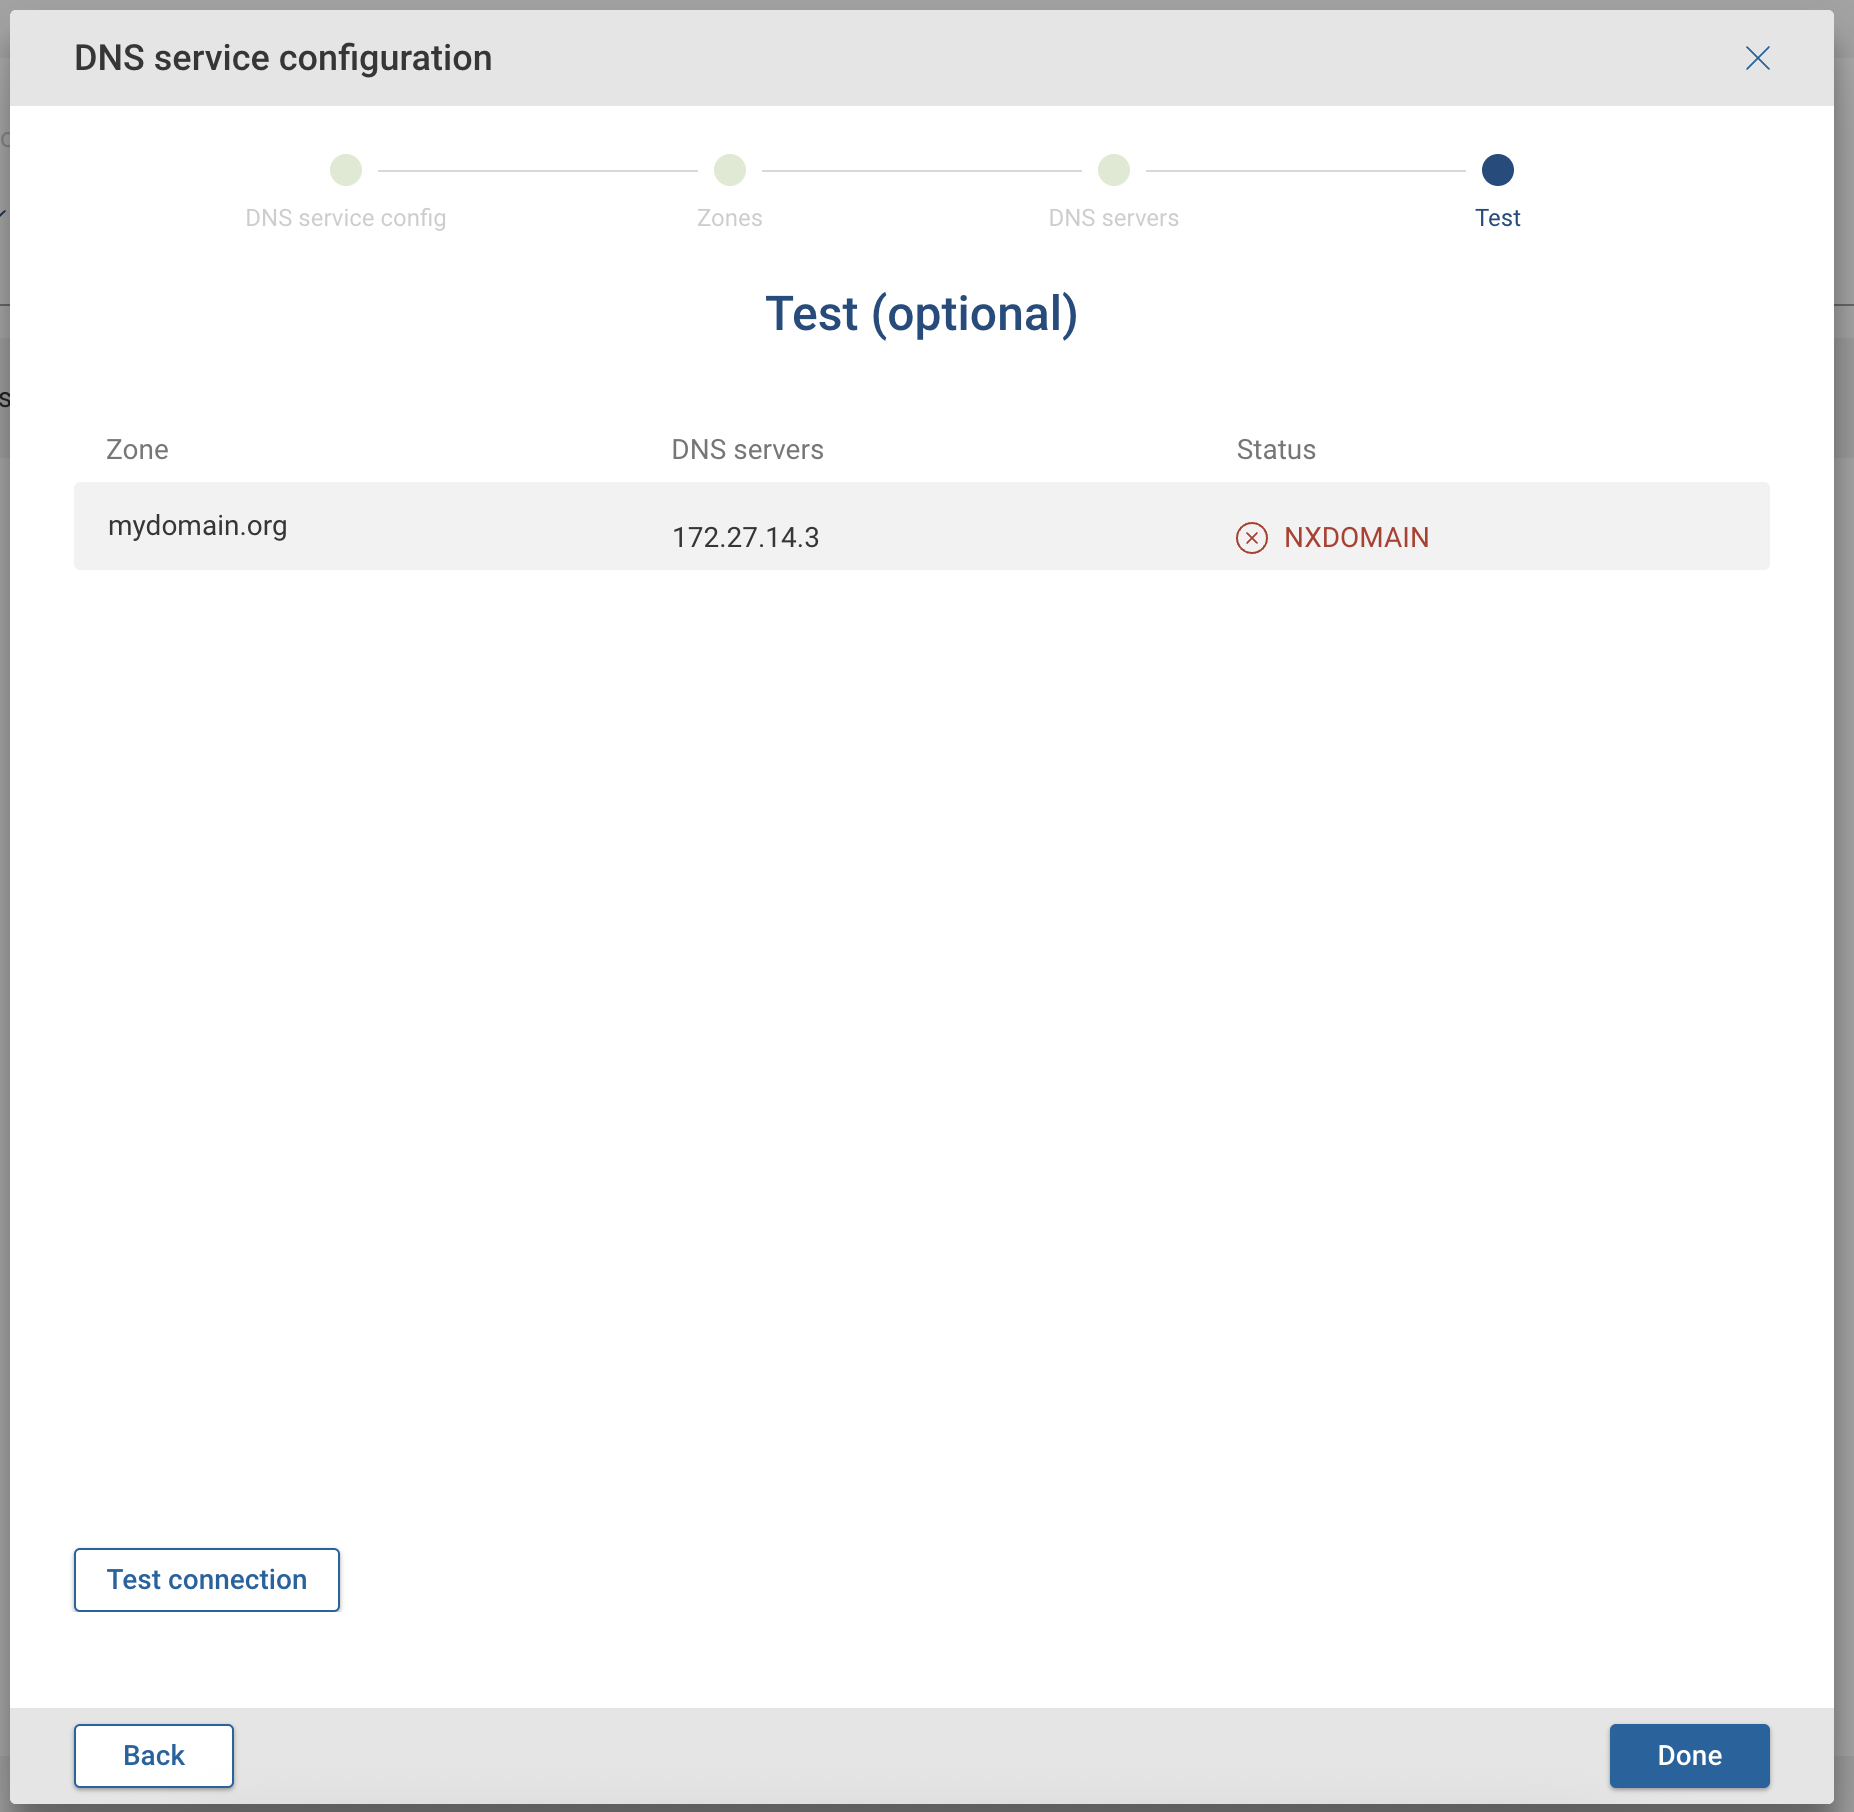The height and width of the screenshot is (1812, 1854).
Task: Click the Test connection button
Action: (x=206, y=1579)
